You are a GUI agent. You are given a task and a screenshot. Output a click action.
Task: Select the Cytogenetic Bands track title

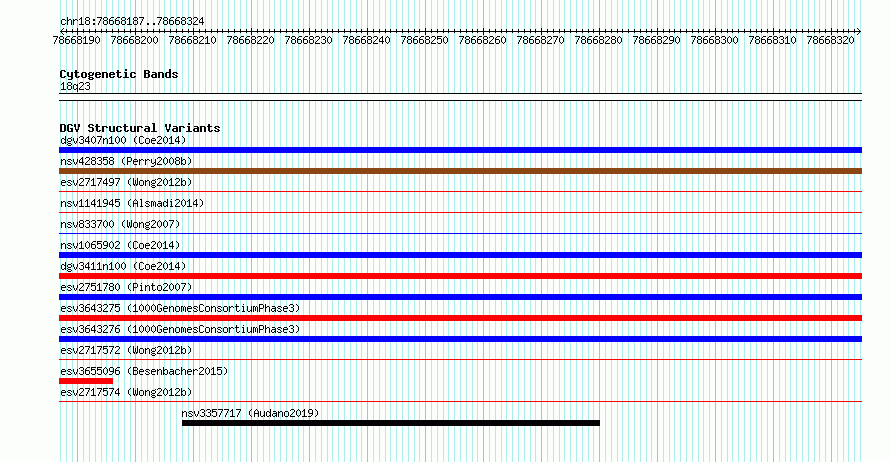click(119, 74)
